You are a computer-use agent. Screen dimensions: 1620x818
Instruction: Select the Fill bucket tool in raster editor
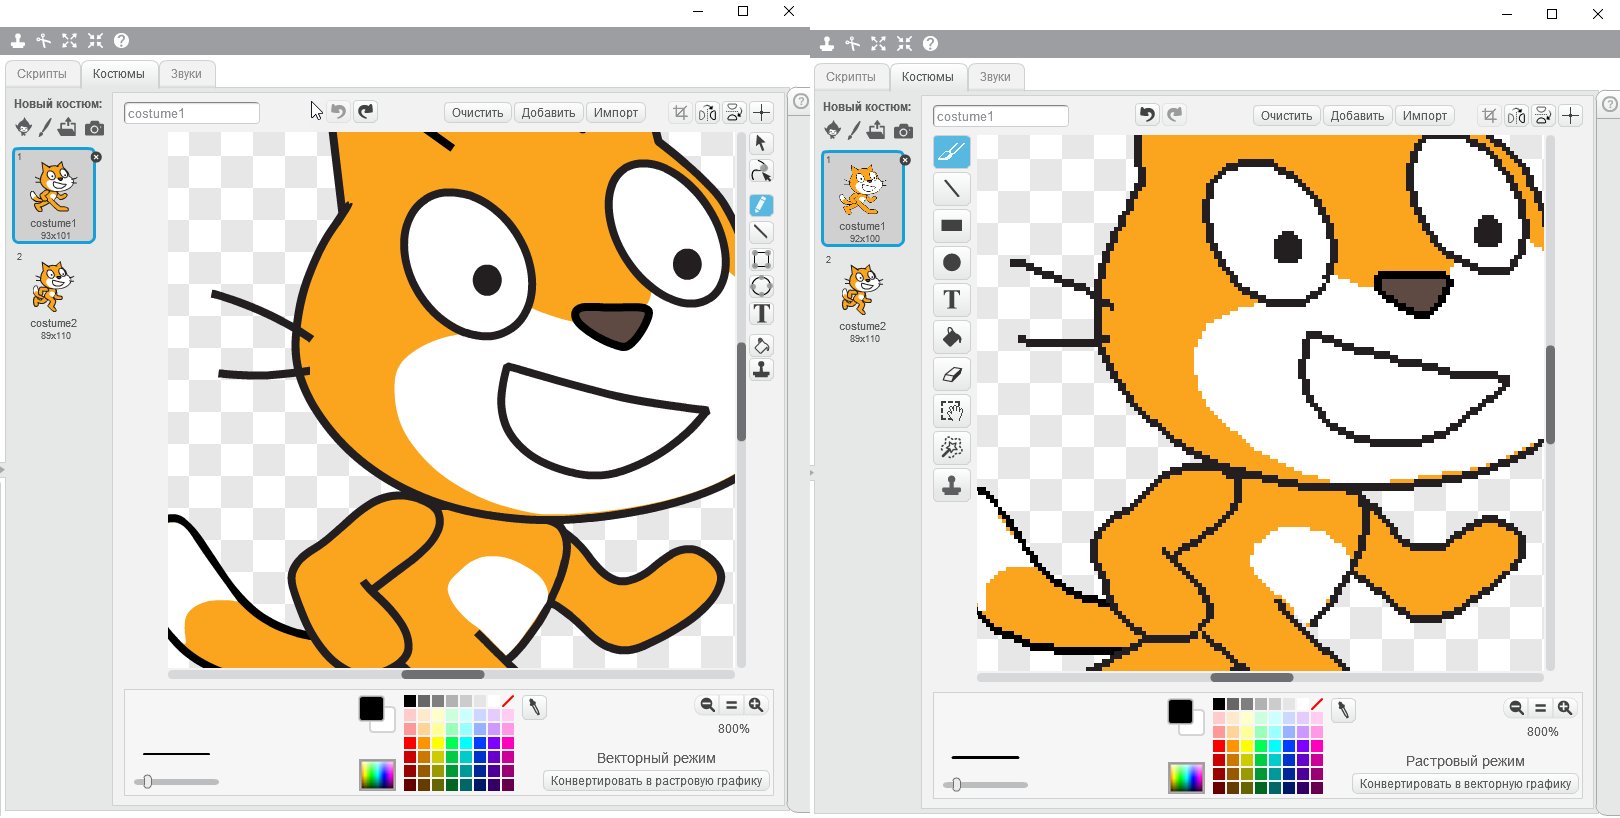point(951,337)
